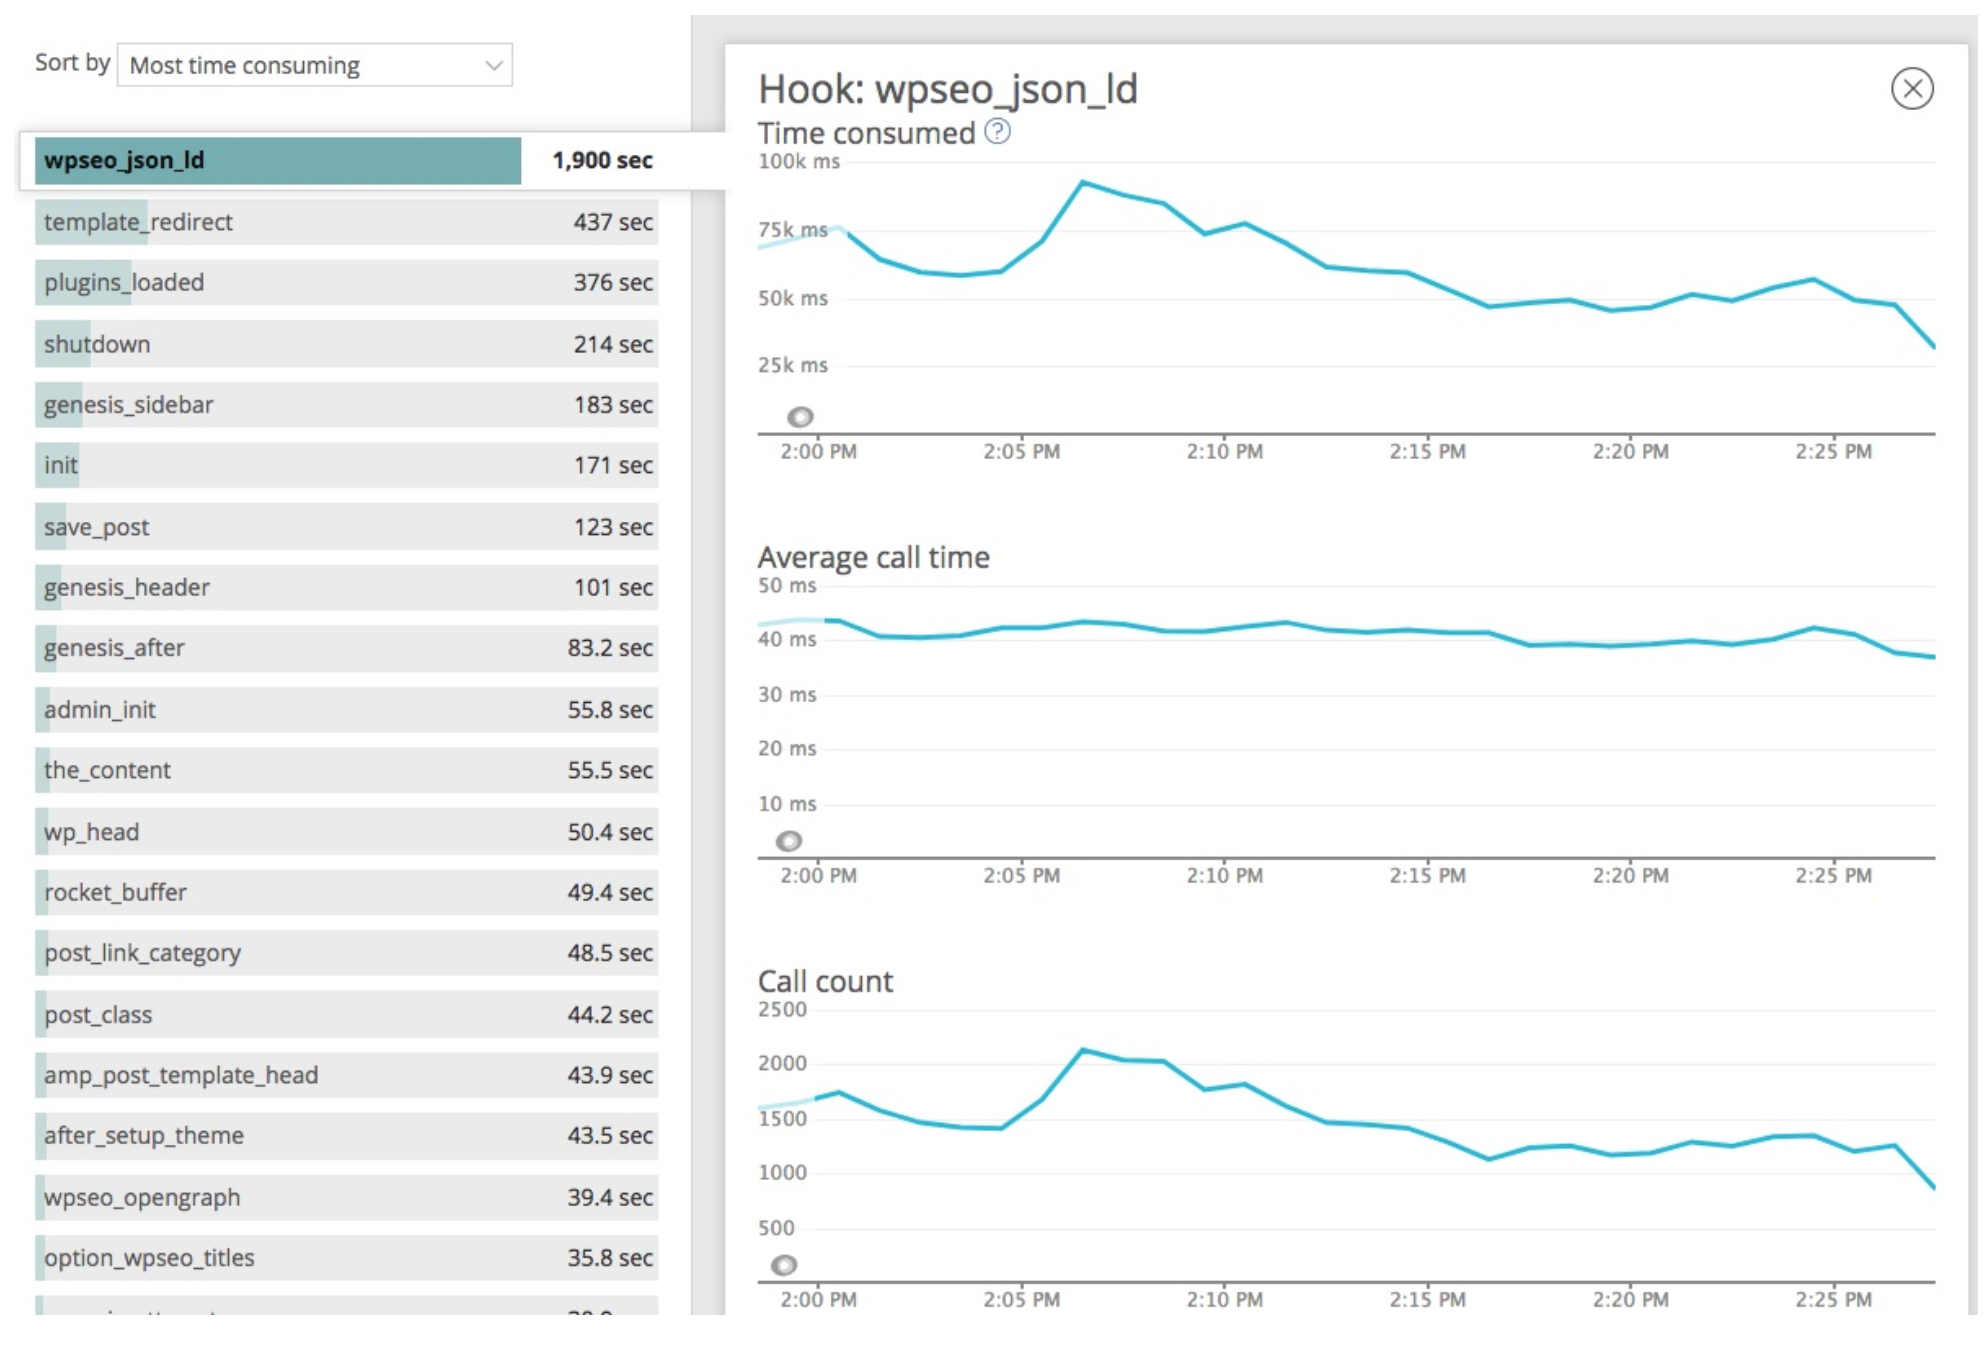Select the after_setup_theme hook row
The width and height of the screenshot is (1986, 1348).
click(346, 1137)
